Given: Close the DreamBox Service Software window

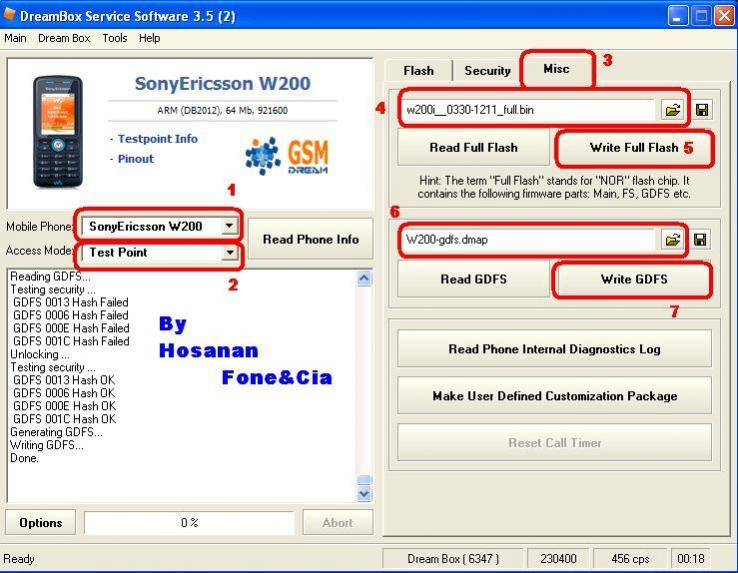Looking at the screenshot, I should pyautogui.click(x=724, y=16).
